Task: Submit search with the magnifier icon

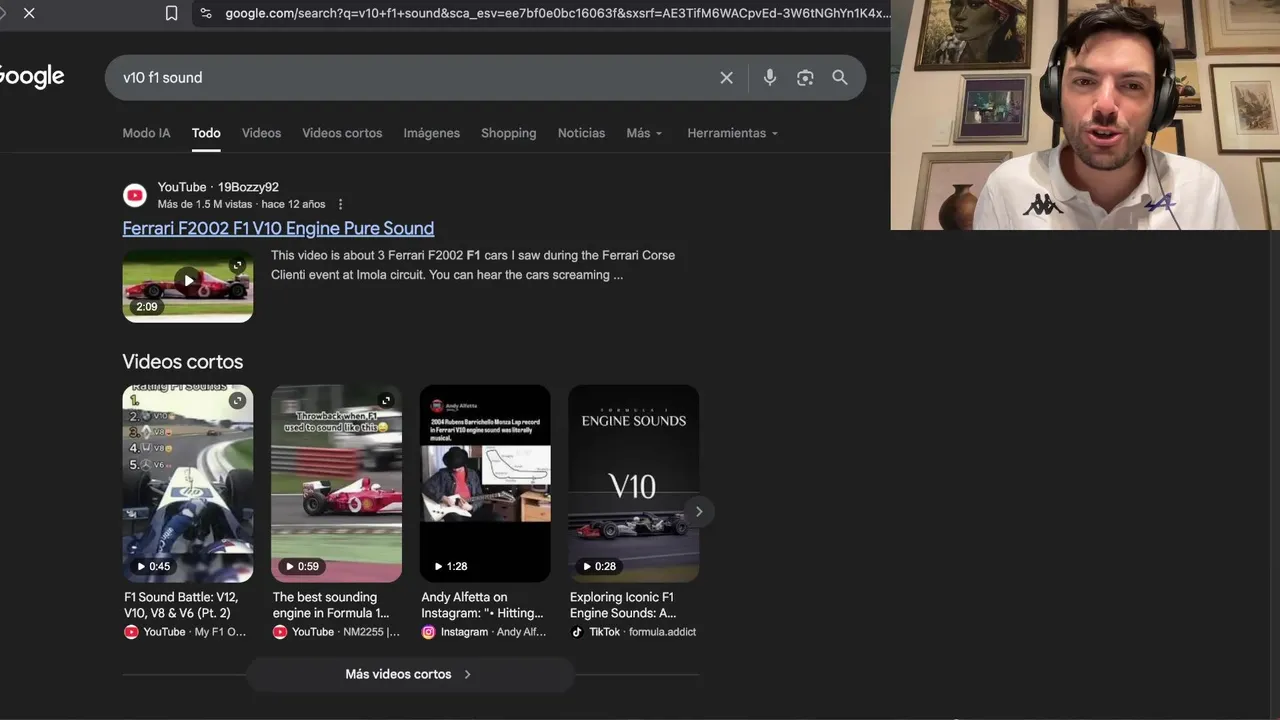Action: (x=840, y=77)
